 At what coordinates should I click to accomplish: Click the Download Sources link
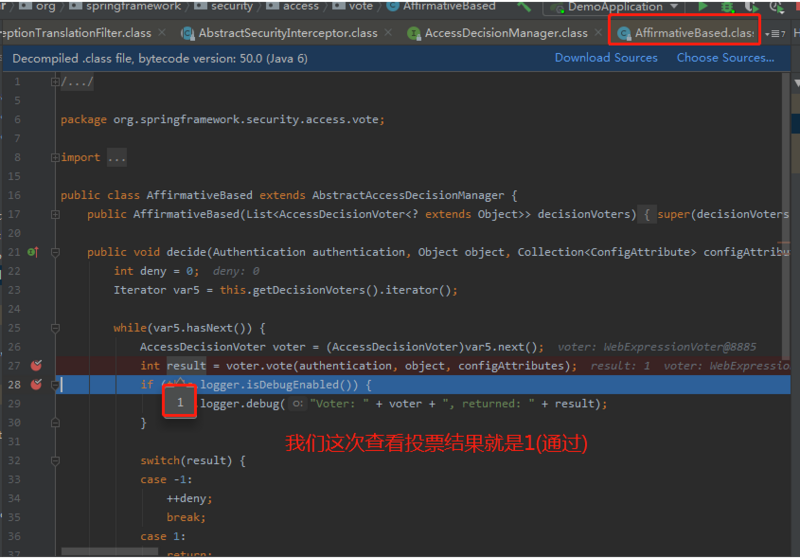[x=606, y=58]
